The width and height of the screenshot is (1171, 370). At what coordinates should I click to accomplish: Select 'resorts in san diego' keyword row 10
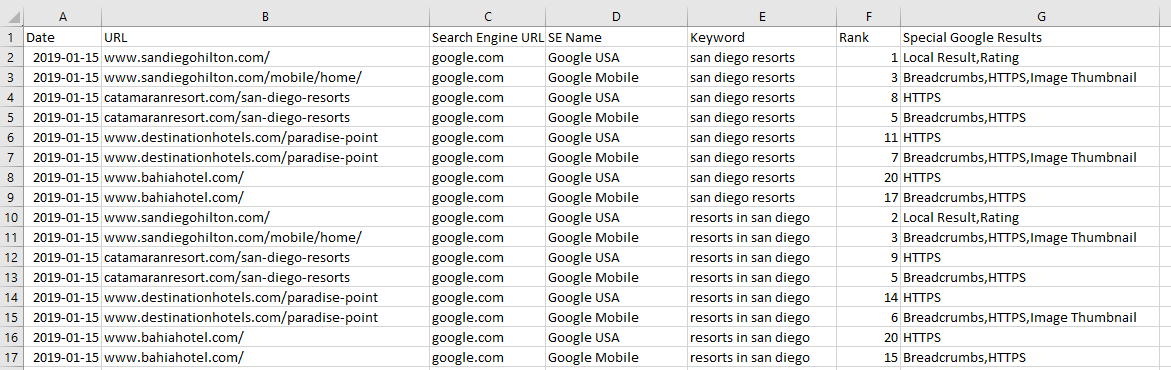(x=762, y=218)
